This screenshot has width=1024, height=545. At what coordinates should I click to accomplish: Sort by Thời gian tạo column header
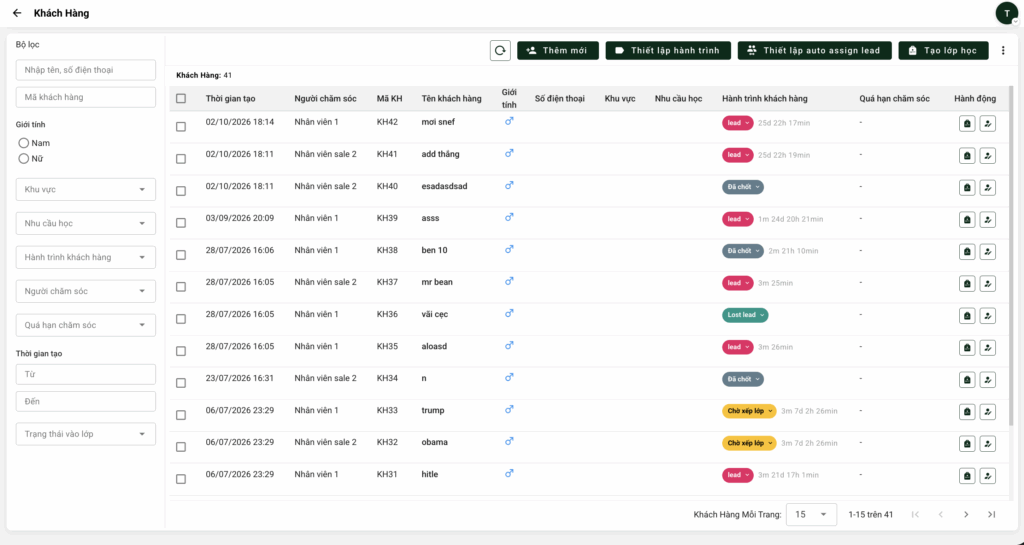tap(231, 99)
